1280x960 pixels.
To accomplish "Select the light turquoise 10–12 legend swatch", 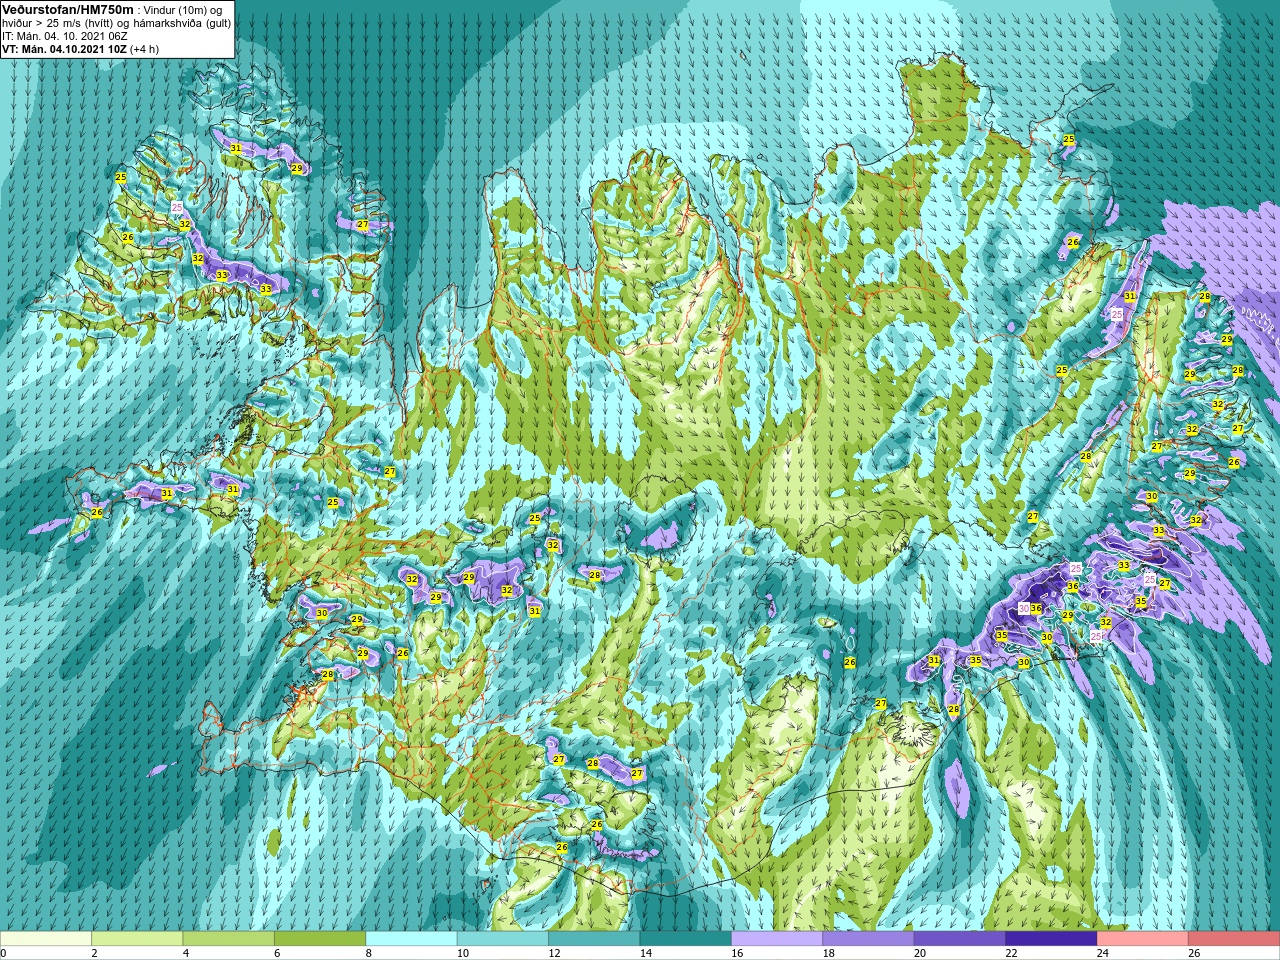I will (503, 939).
